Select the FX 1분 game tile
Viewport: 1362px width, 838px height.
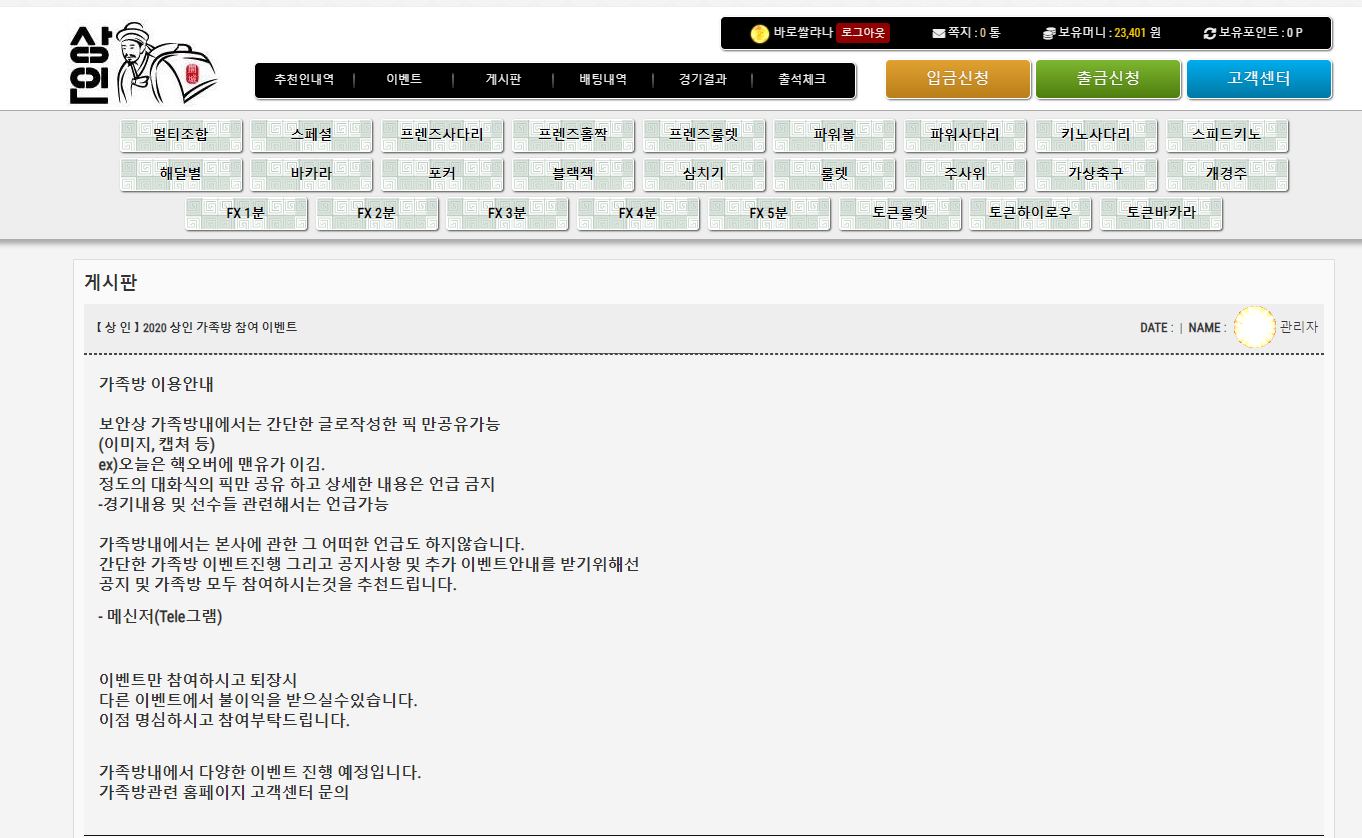coord(246,213)
